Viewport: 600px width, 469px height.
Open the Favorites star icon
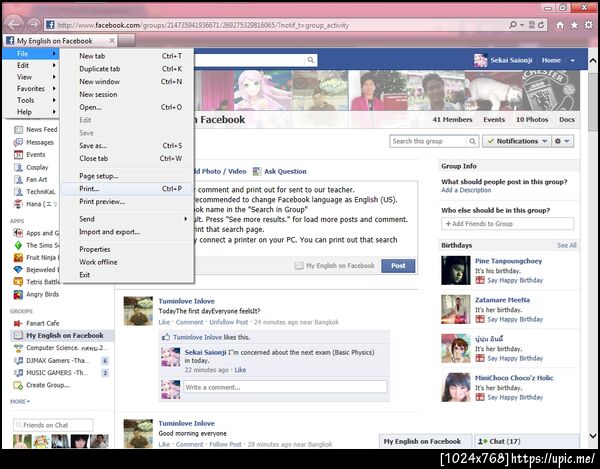tap(574, 25)
